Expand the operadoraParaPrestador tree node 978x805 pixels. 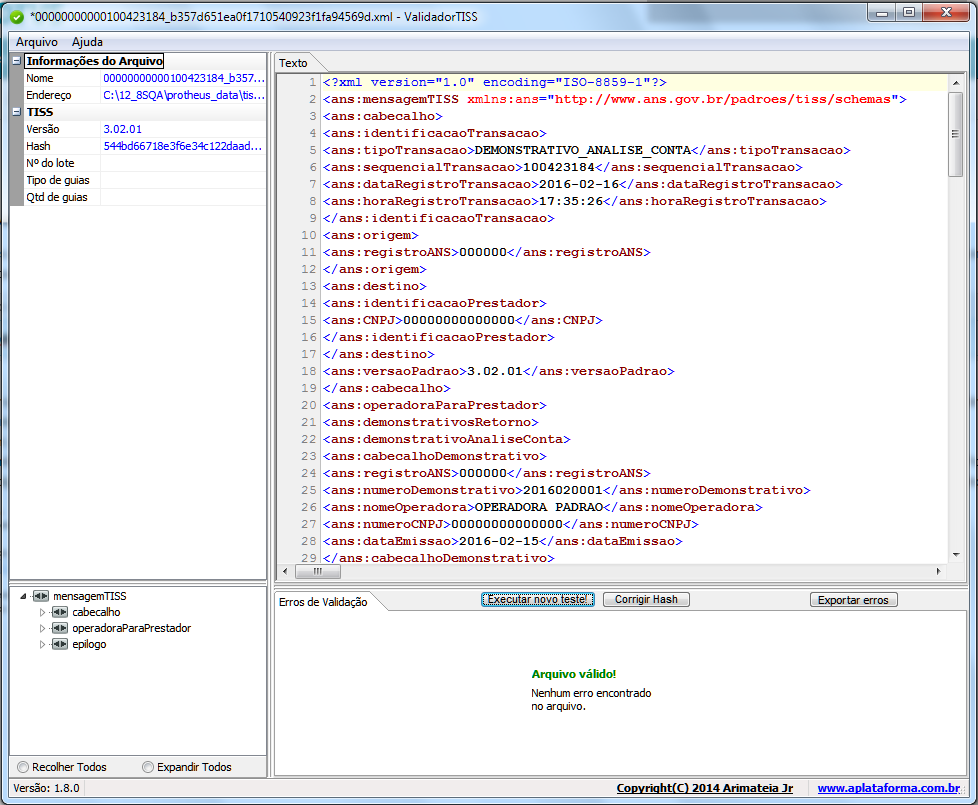[x=42, y=629]
